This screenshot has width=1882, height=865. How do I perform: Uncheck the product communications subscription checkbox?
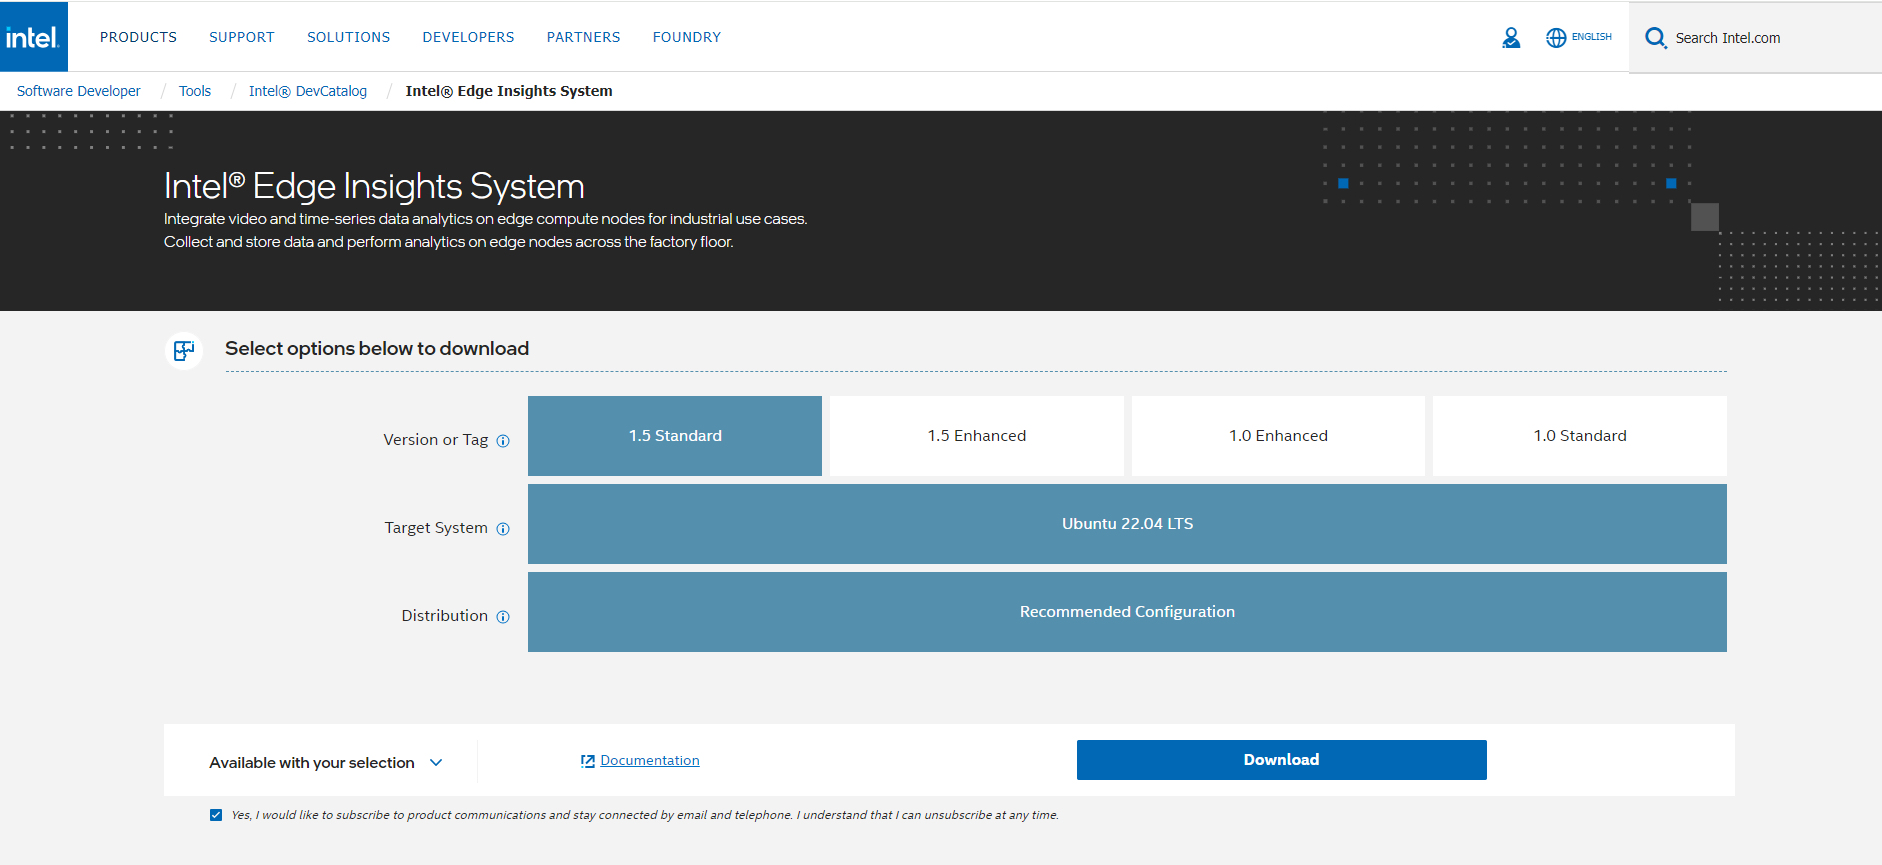point(216,815)
